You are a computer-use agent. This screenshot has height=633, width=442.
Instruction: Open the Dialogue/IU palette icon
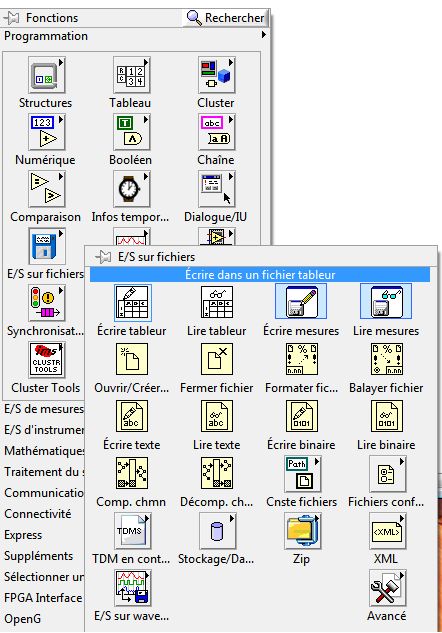pyautogui.click(x=217, y=189)
